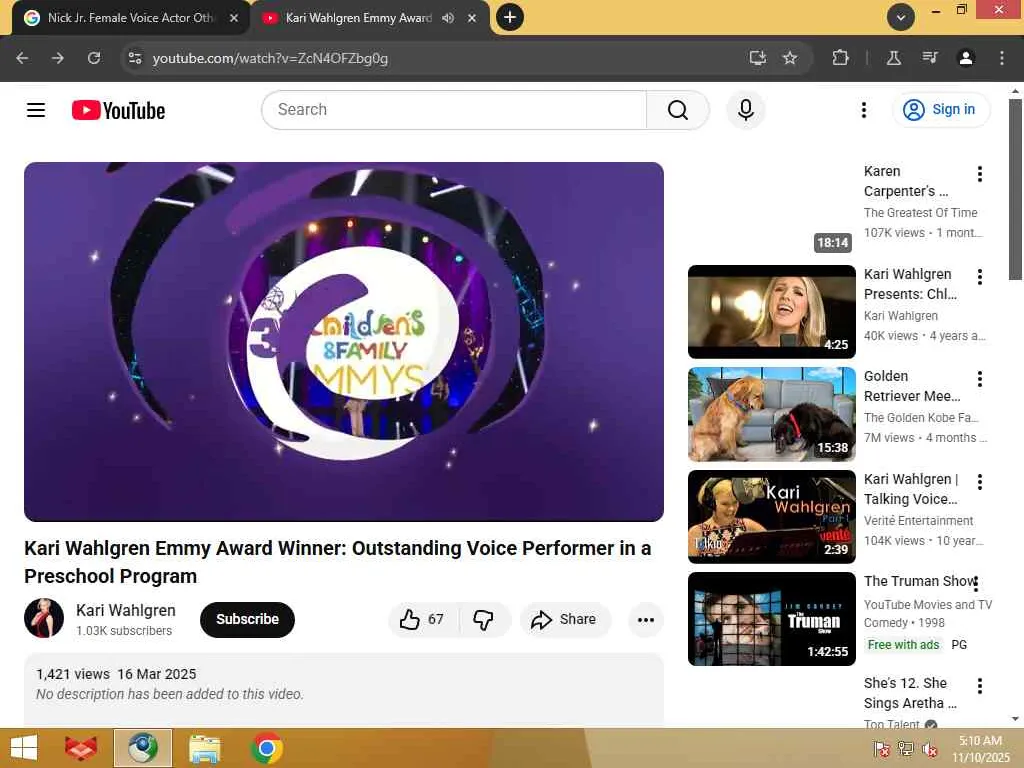Click the 'Free with ads' label

903,645
